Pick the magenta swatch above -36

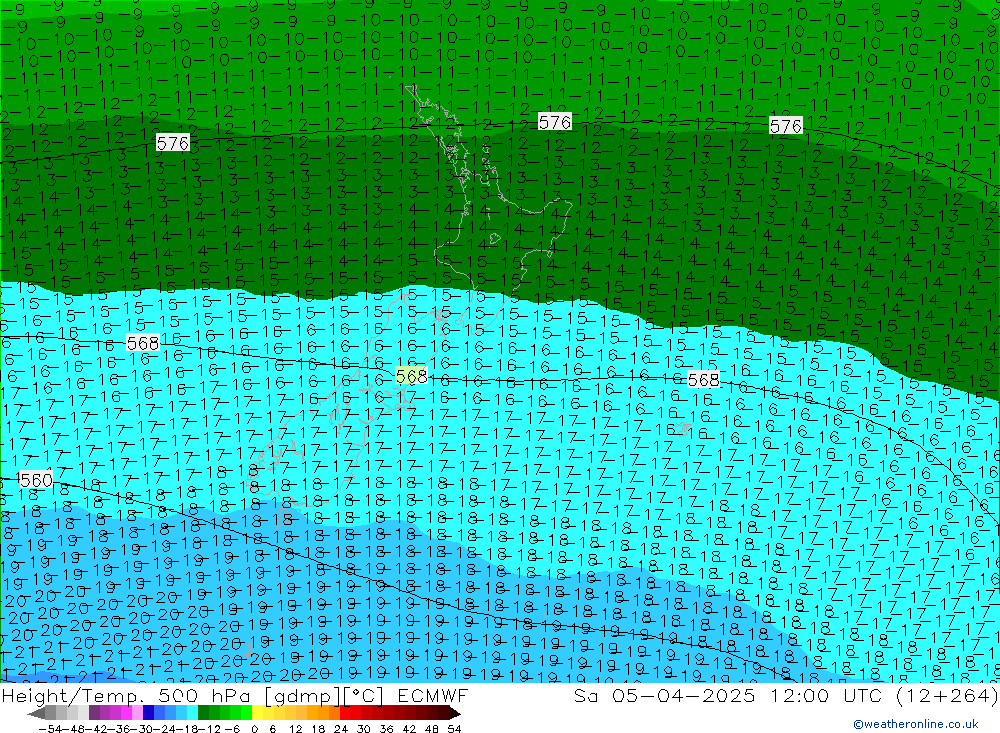pos(126,712)
